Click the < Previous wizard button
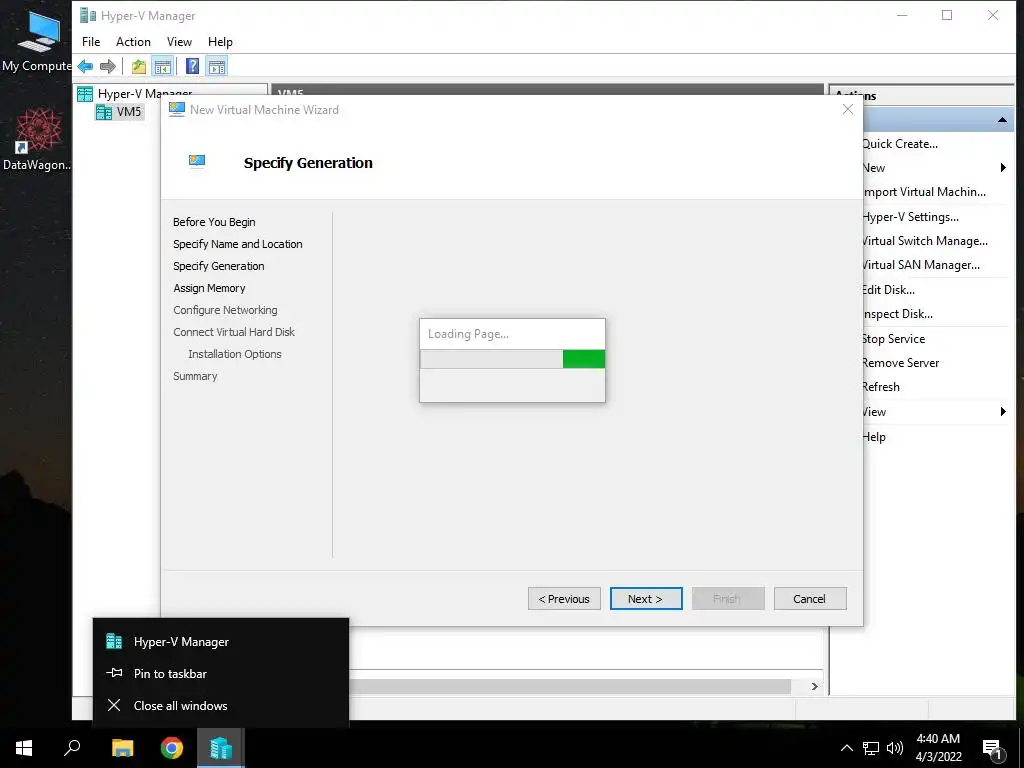 [564, 599]
